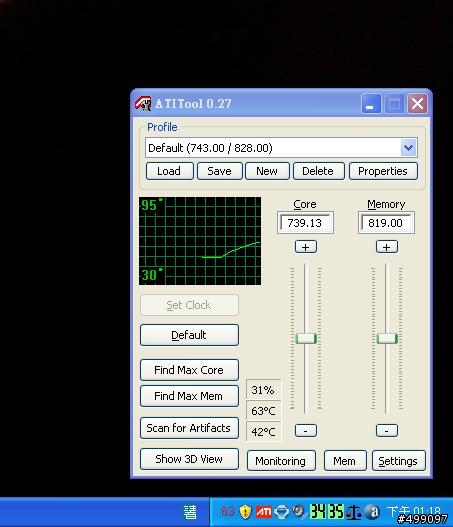
Task: Click the Load profile button
Action: (169, 171)
